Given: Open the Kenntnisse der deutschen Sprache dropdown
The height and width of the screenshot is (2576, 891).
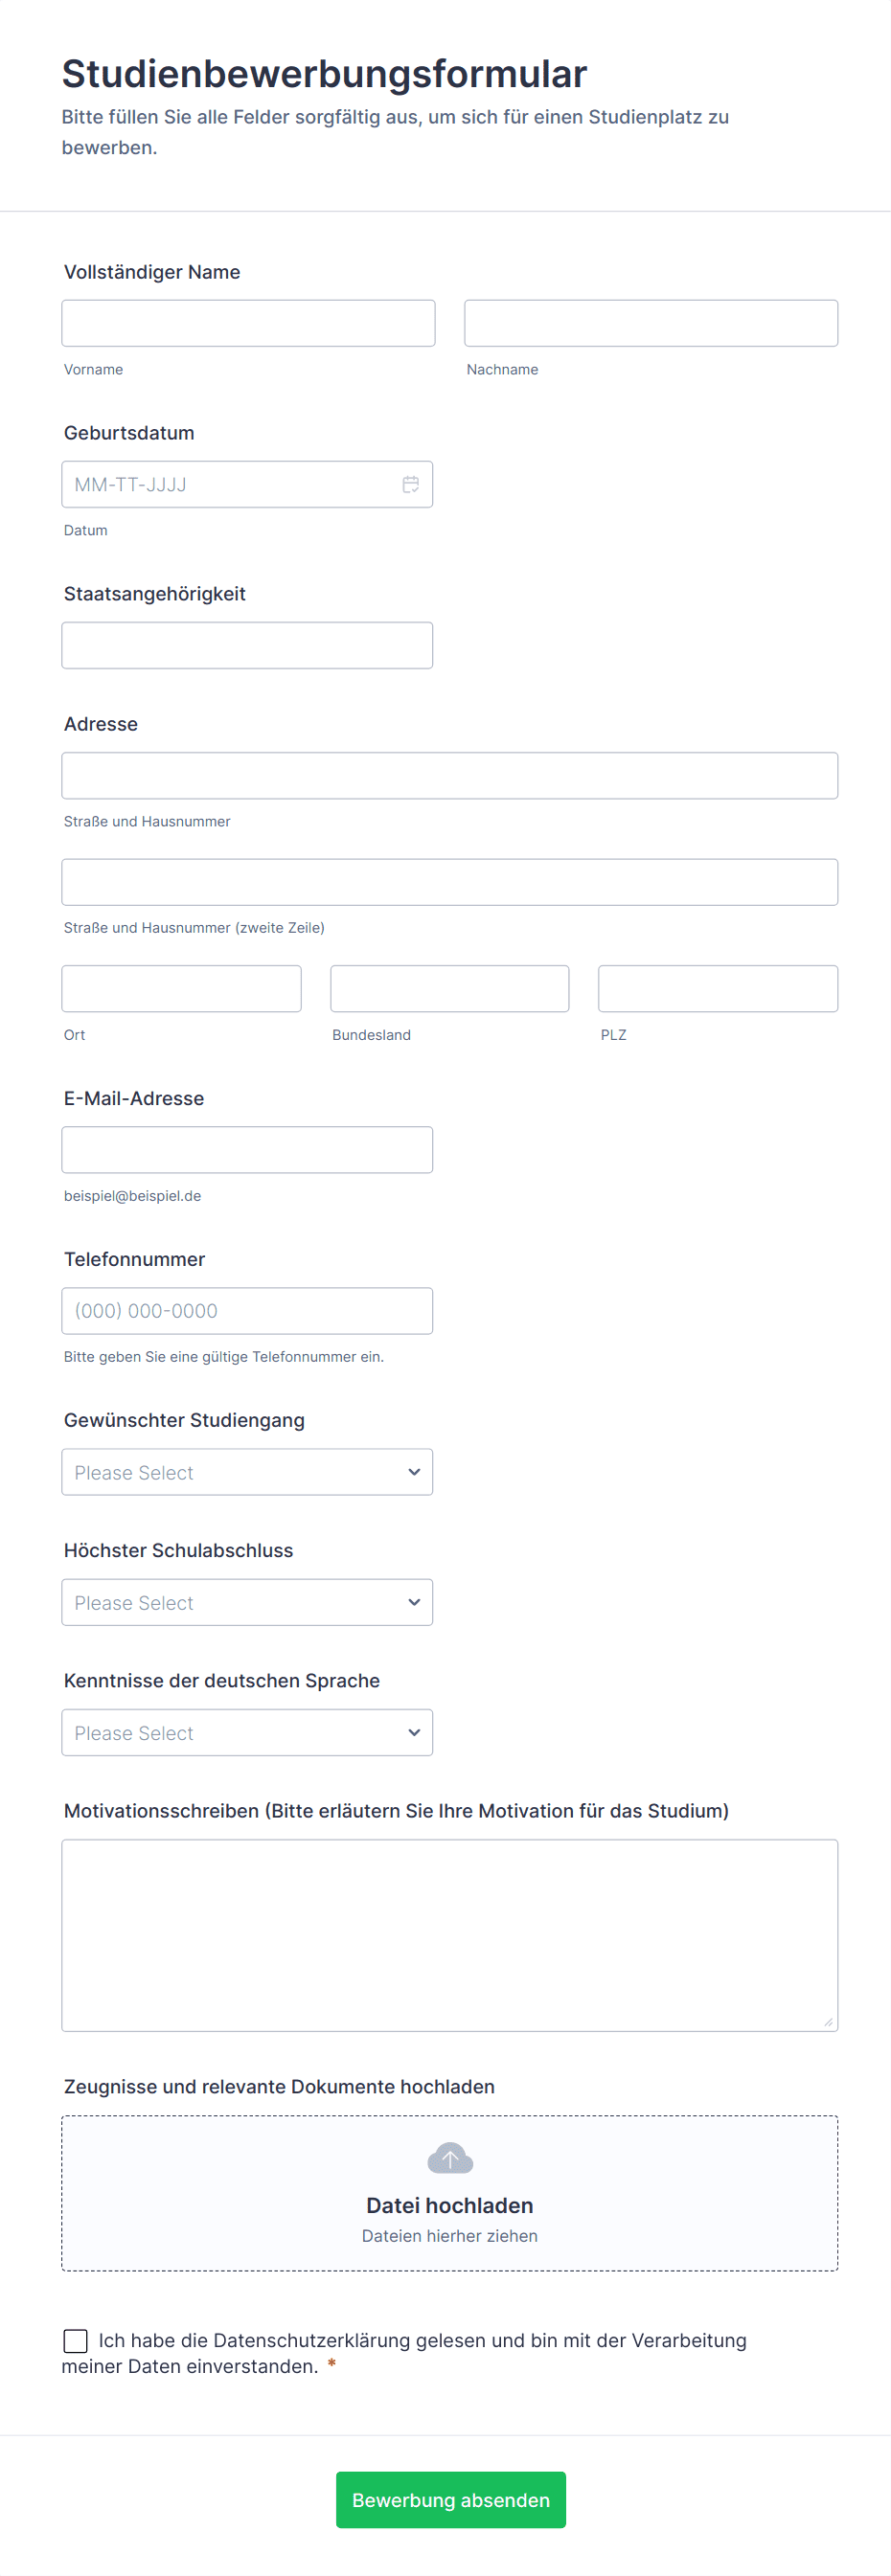Looking at the screenshot, I should click(247, 1732).
